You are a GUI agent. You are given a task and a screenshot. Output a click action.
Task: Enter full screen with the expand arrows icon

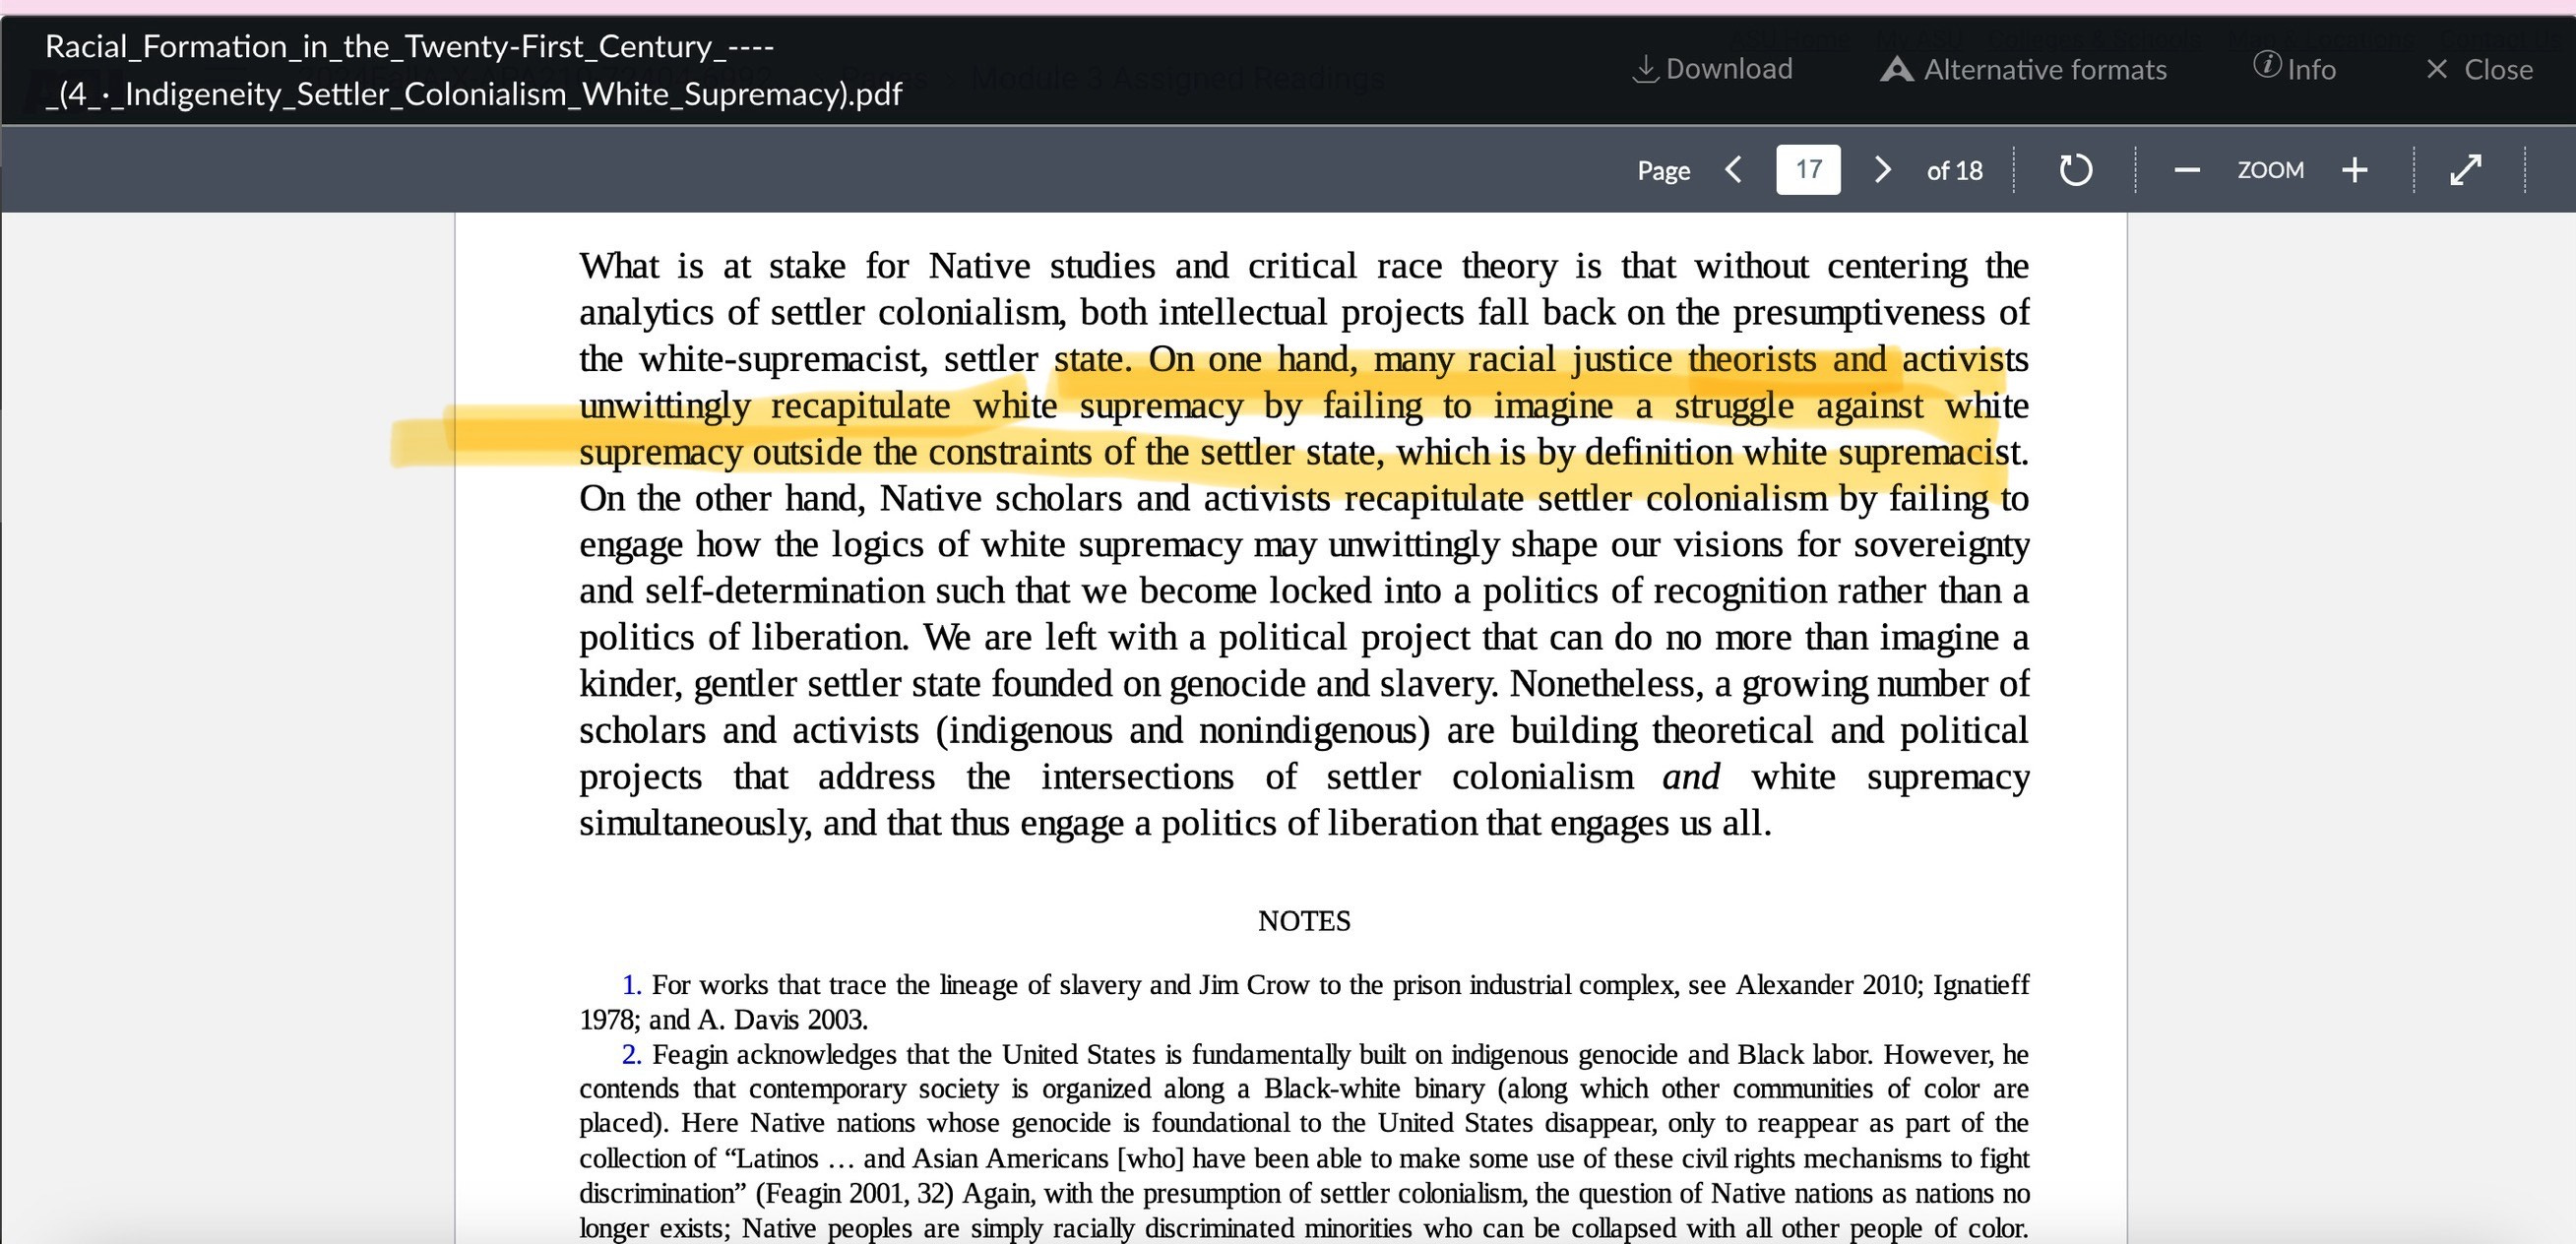coord(2466,169)
